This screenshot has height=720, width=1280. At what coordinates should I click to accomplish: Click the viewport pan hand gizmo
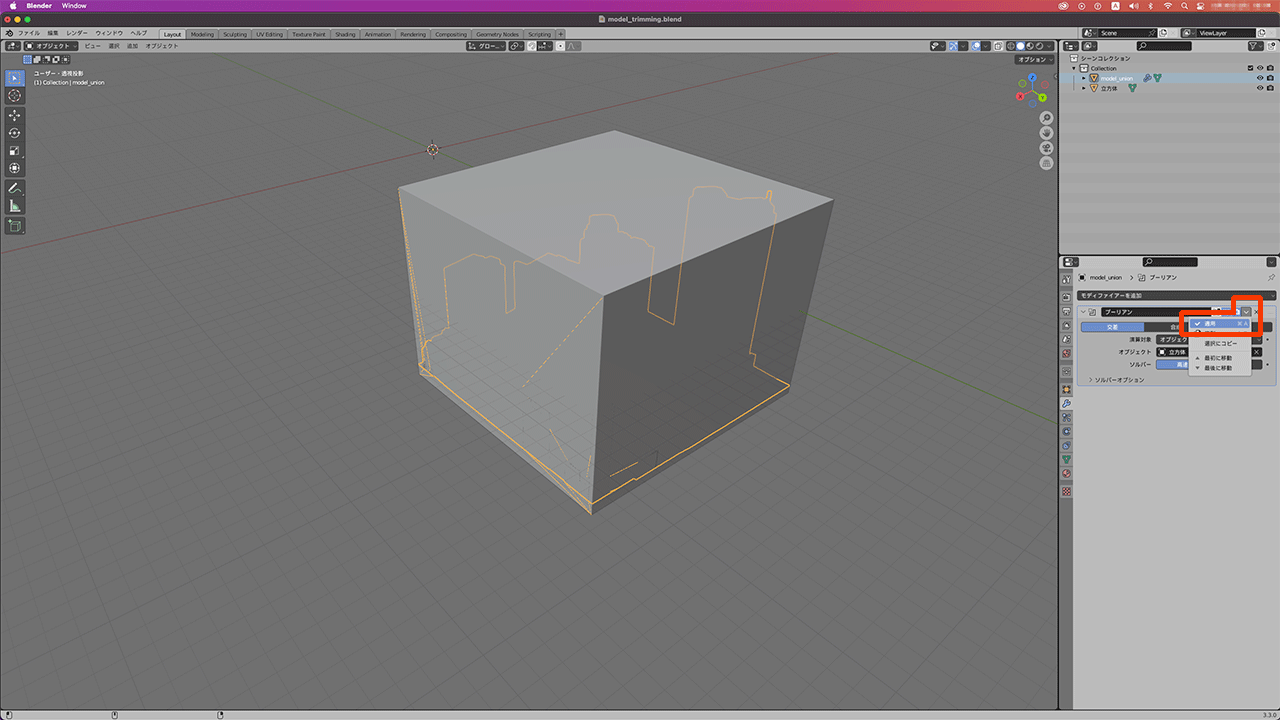coord(1046,133)
